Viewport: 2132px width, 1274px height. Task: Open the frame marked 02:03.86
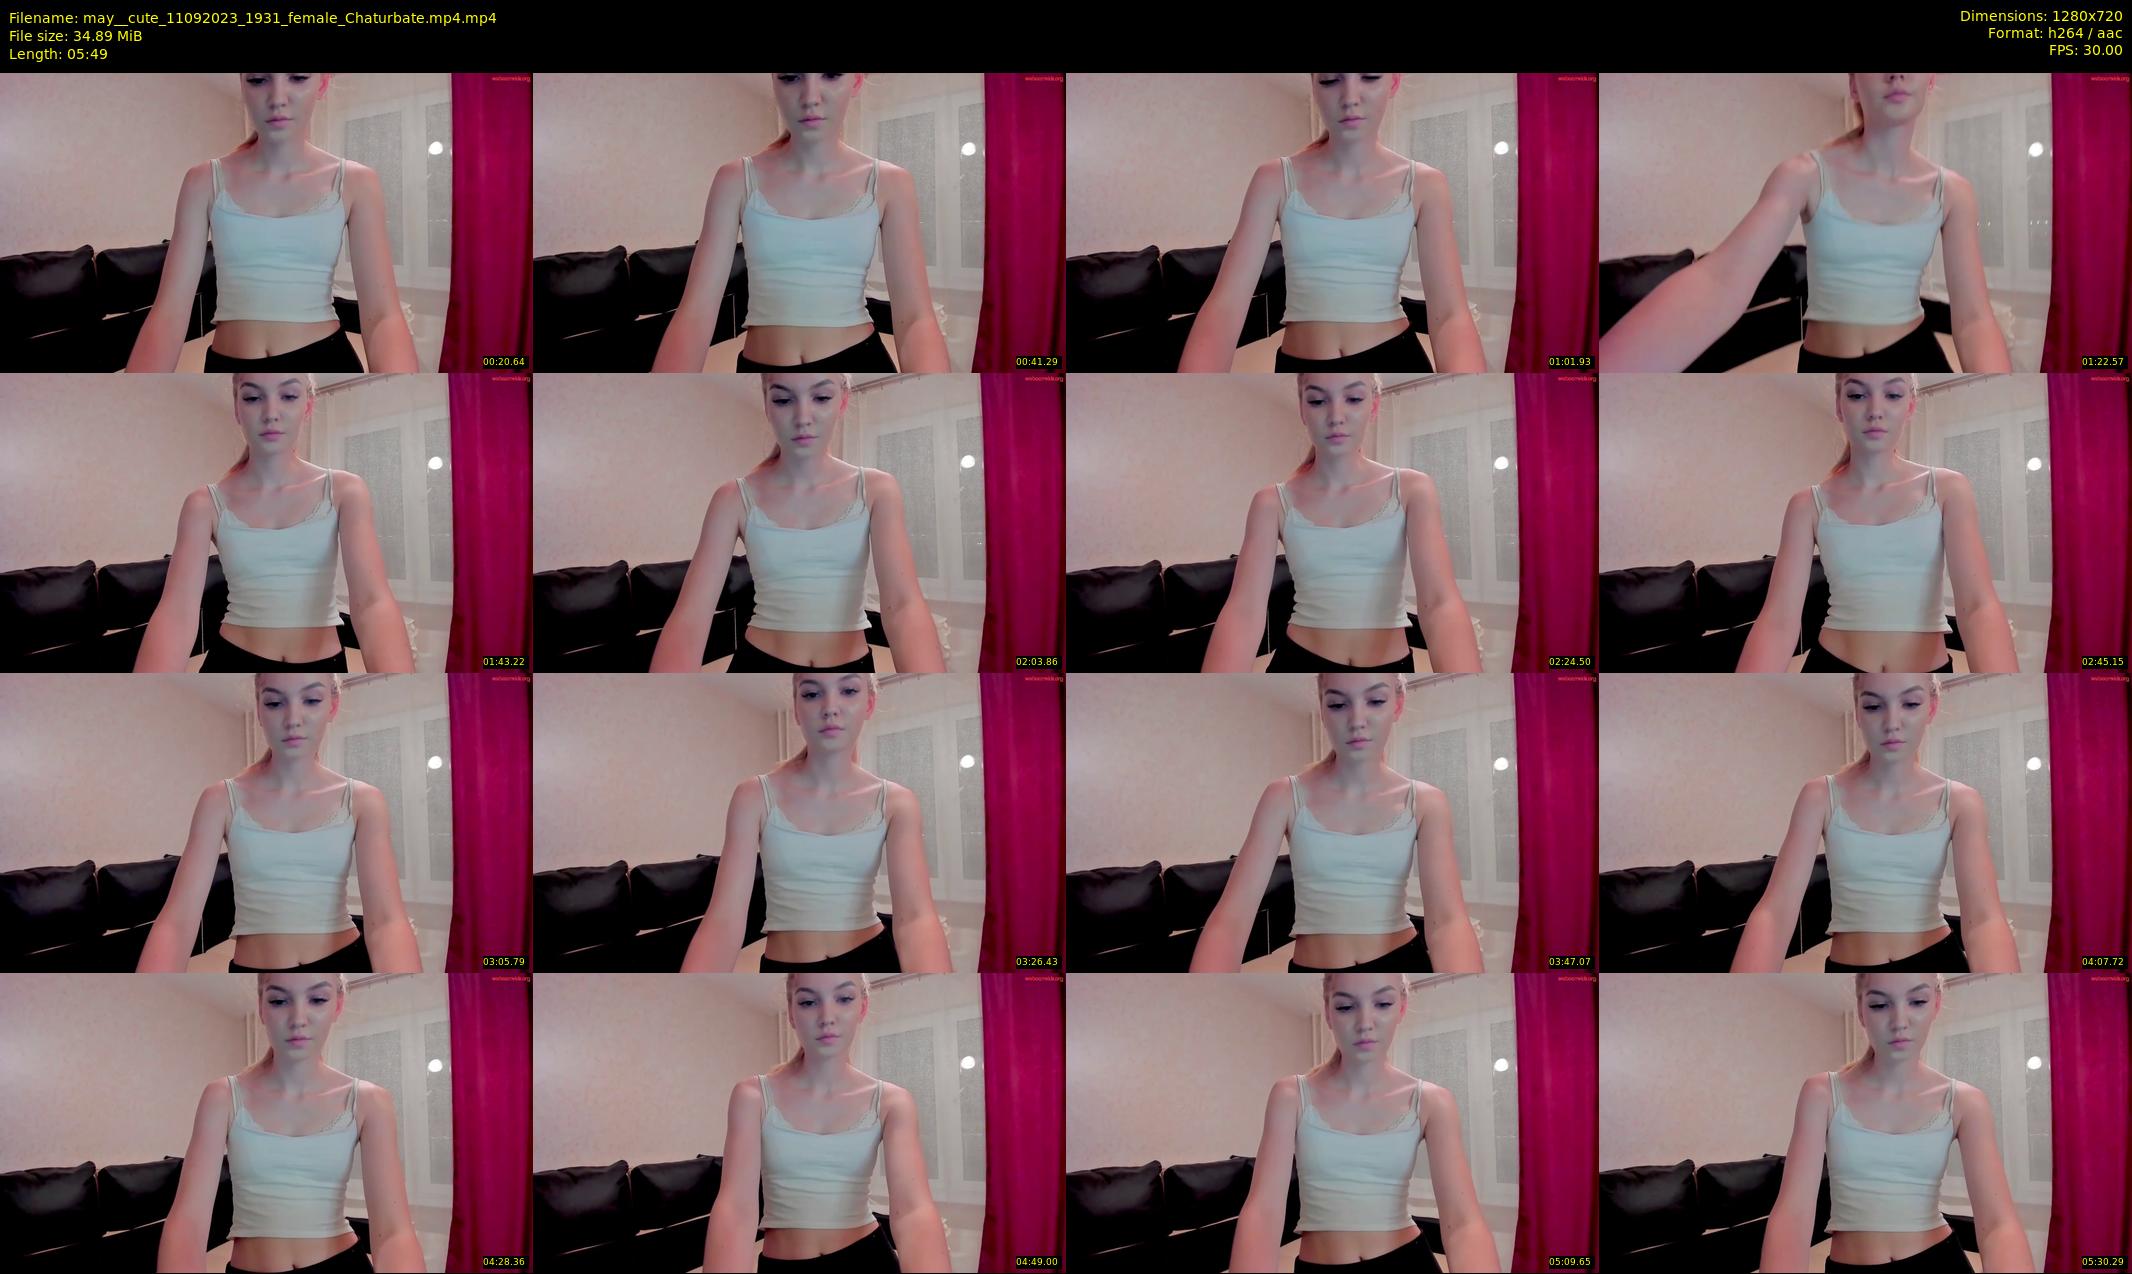tap(799, 522)
